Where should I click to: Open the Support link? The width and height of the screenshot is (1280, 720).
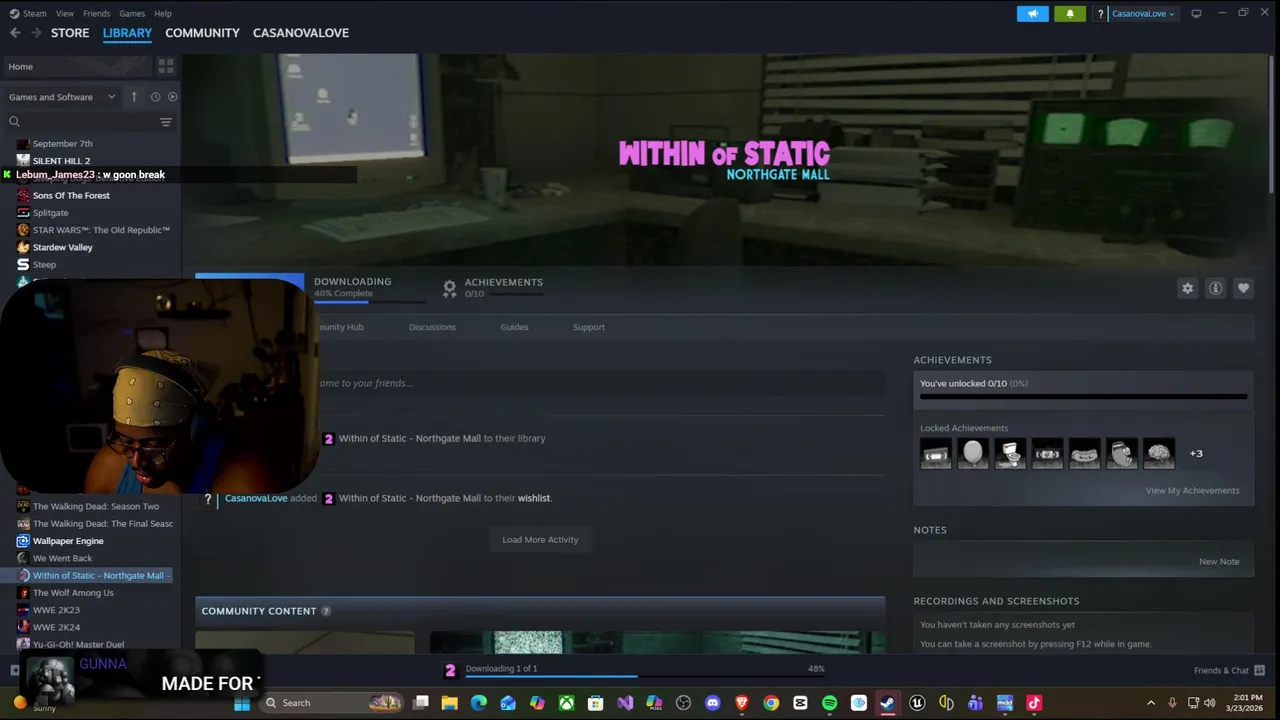[x=589, y=327]
